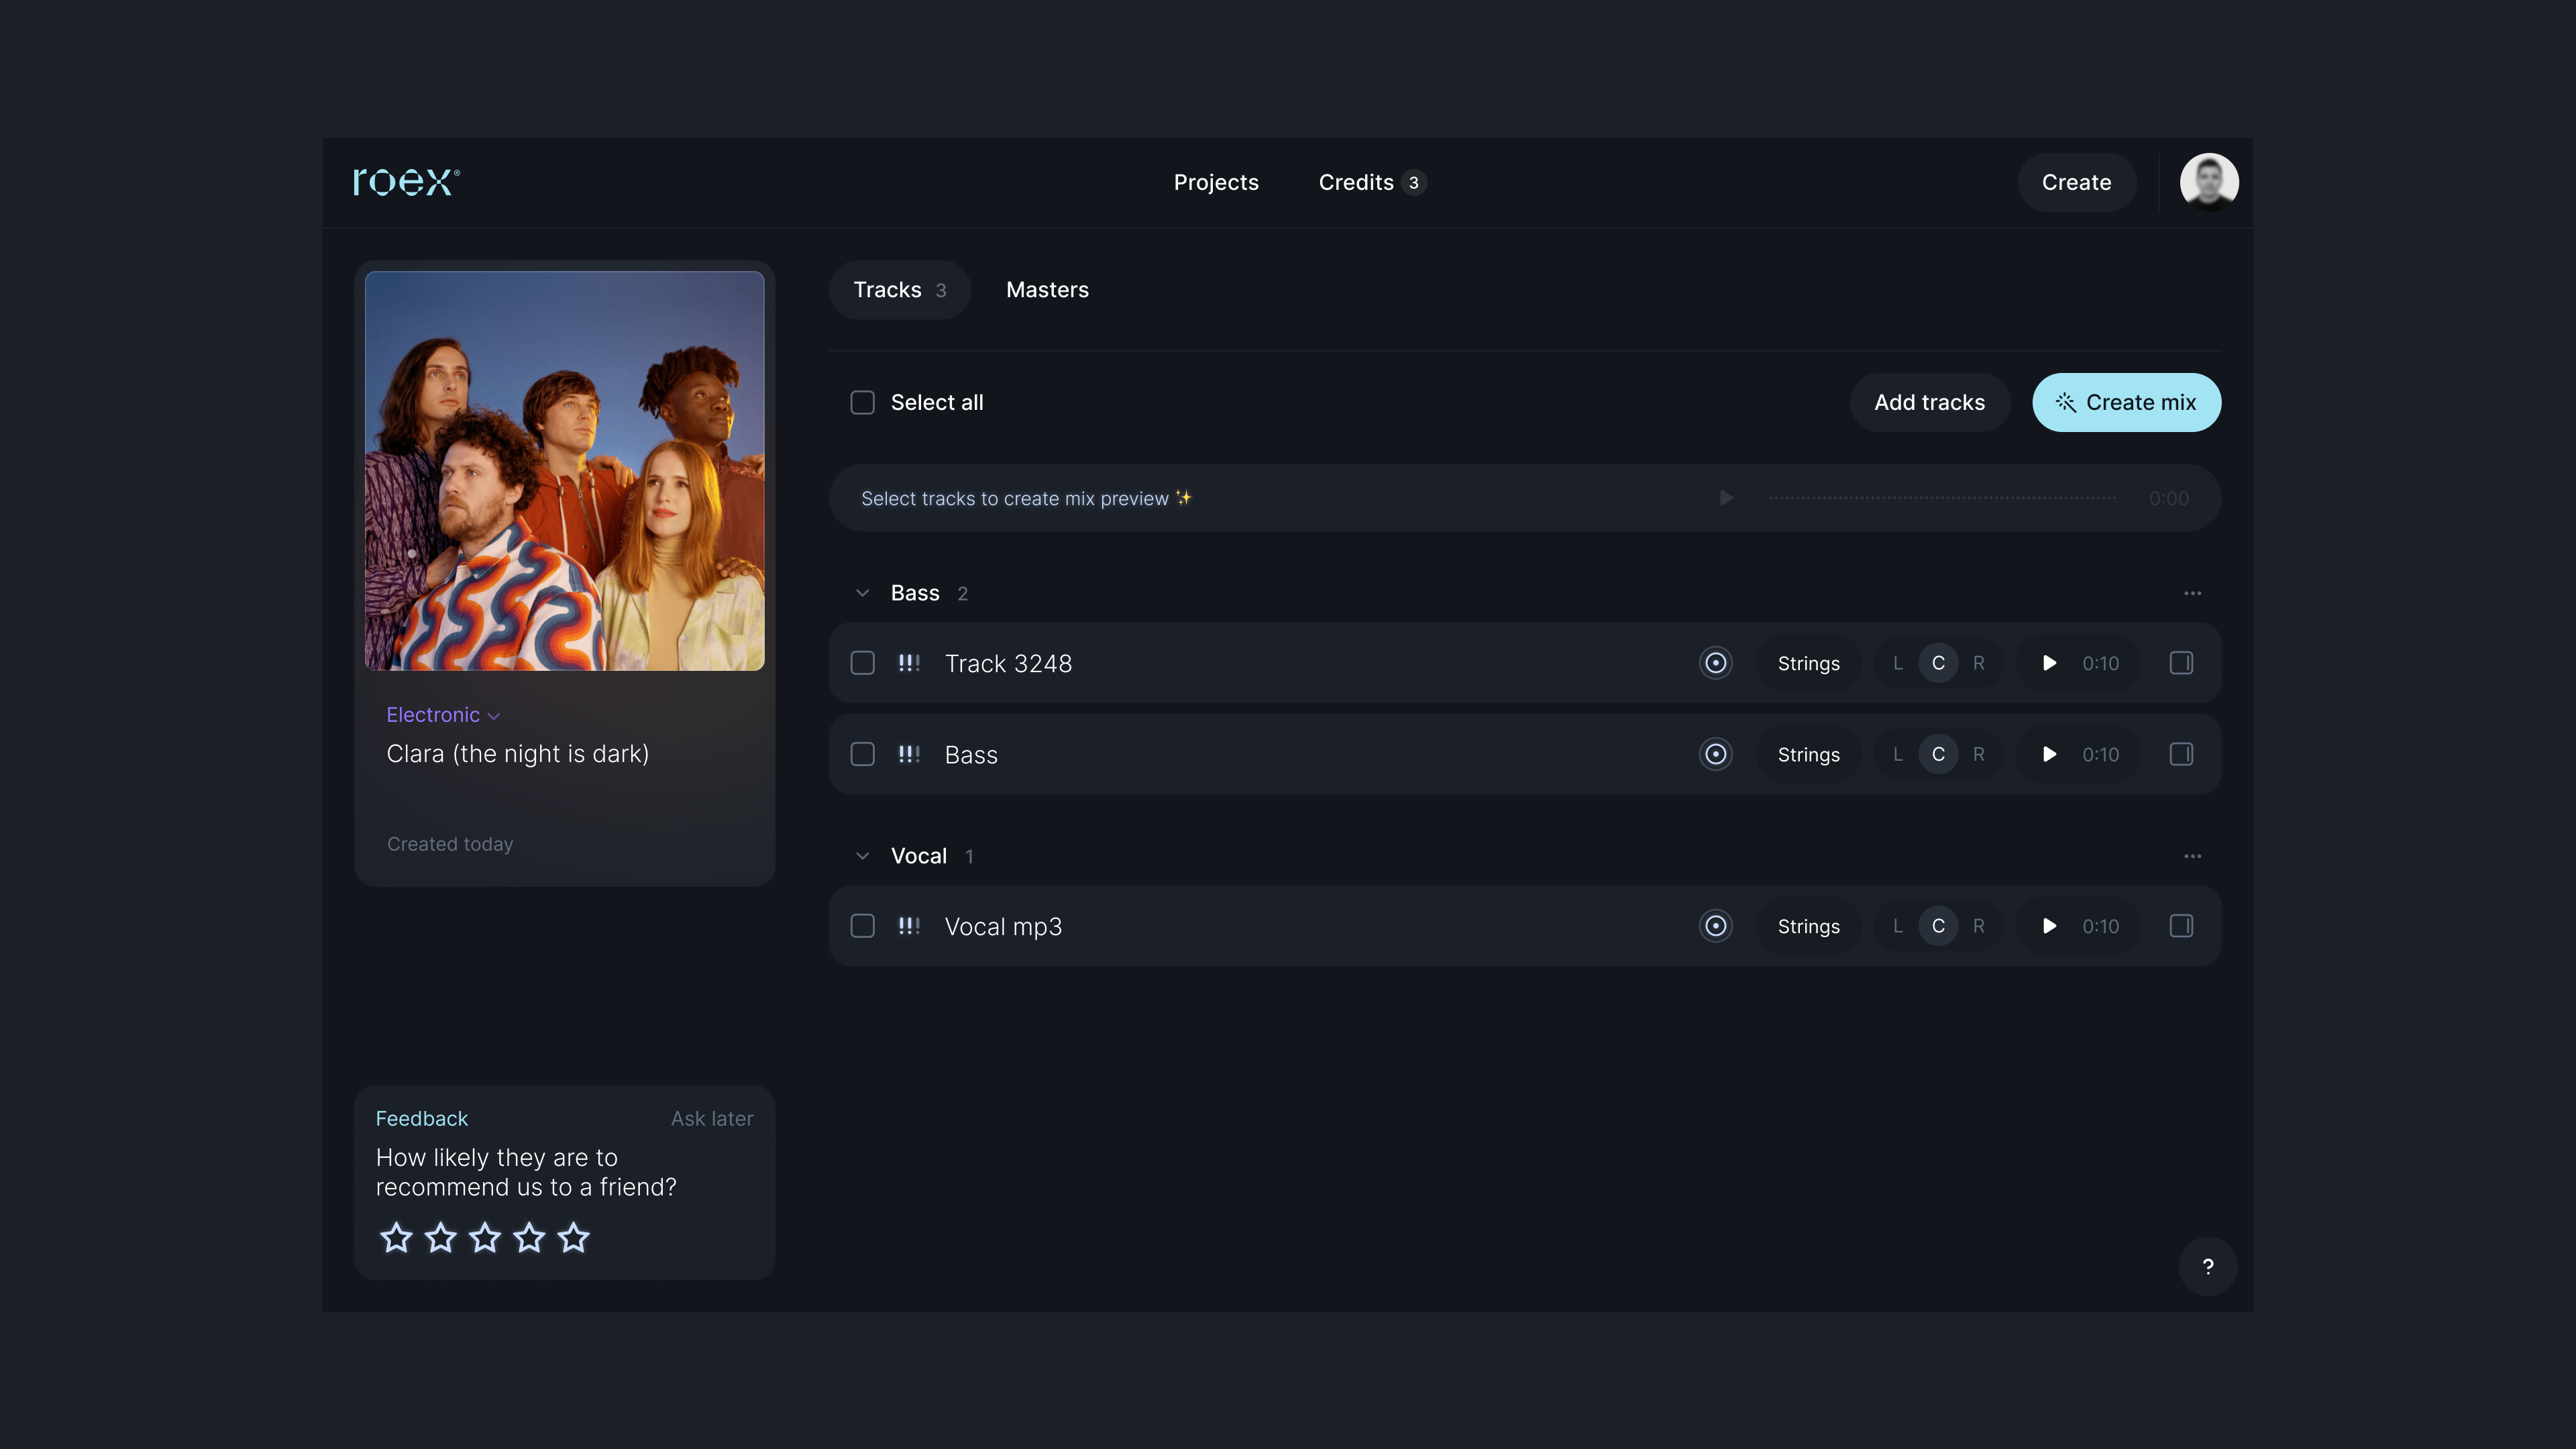Collapse the Bass group chevron
Viewport: 2576px width, 1449px height.
click(x=862, y=593)
